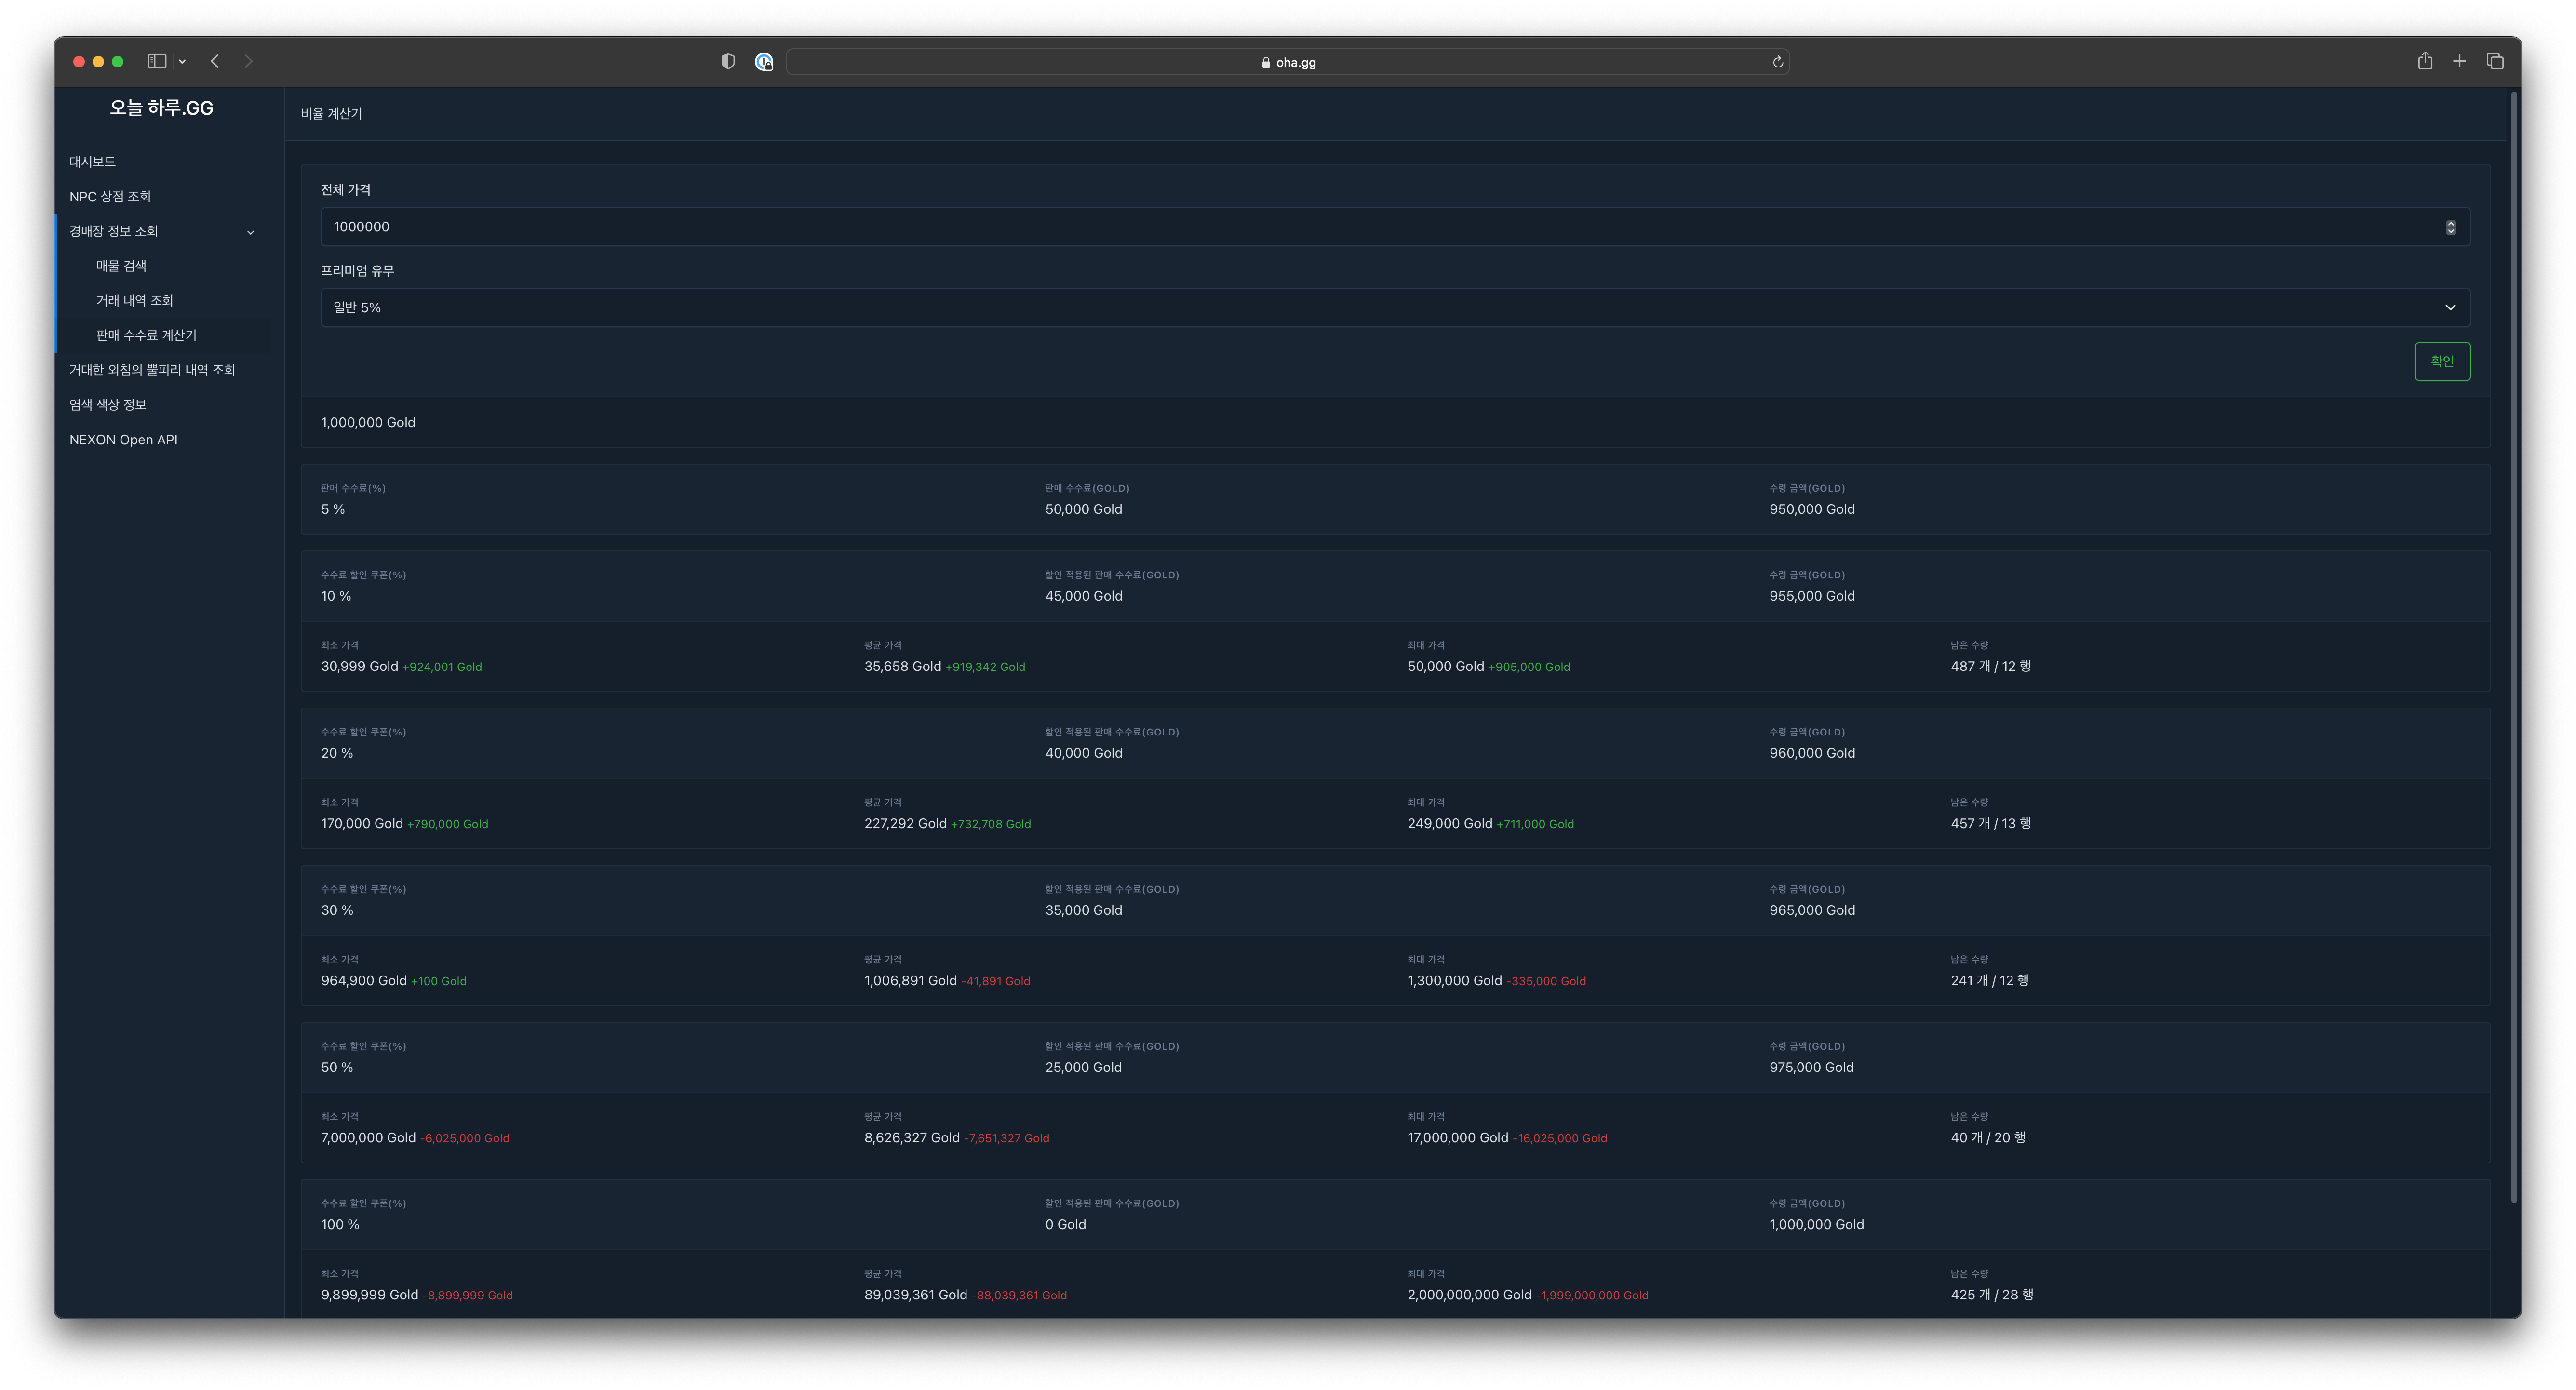Click the Safari sidebar toggle icon
Screen dimensions: 2576x1390
point(157,62)
